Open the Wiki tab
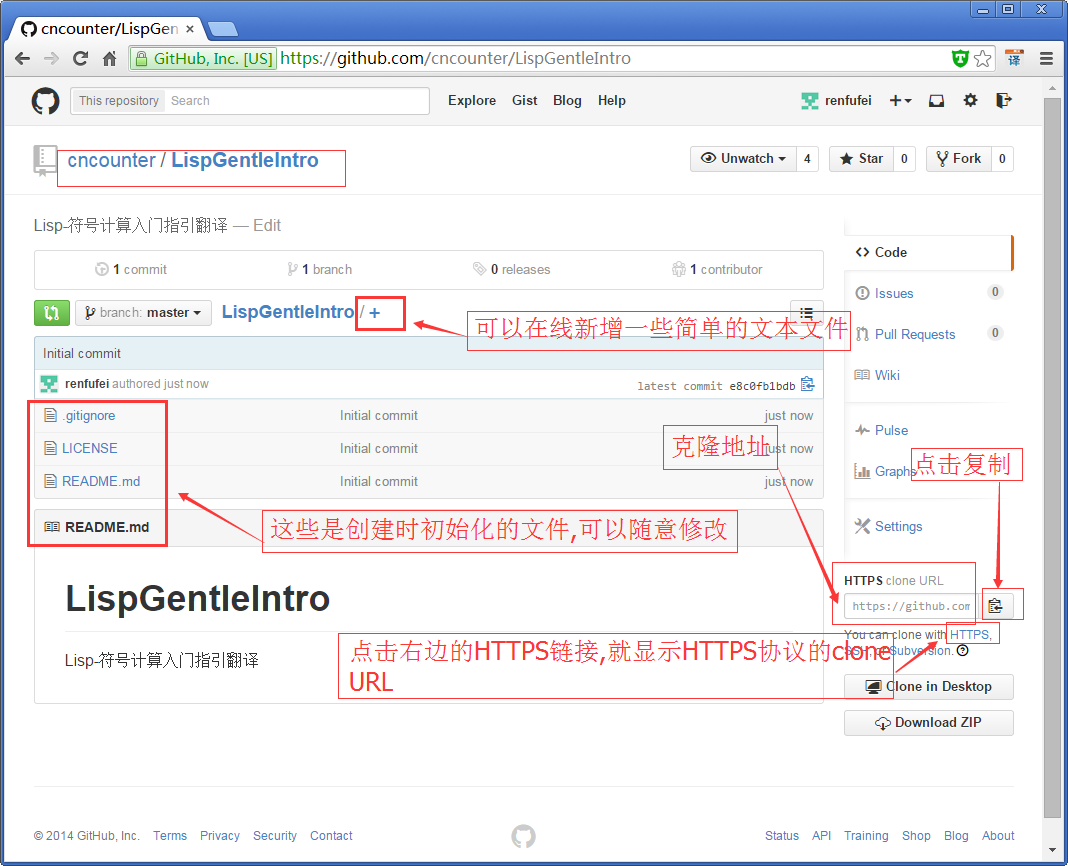 pos(886,375)
